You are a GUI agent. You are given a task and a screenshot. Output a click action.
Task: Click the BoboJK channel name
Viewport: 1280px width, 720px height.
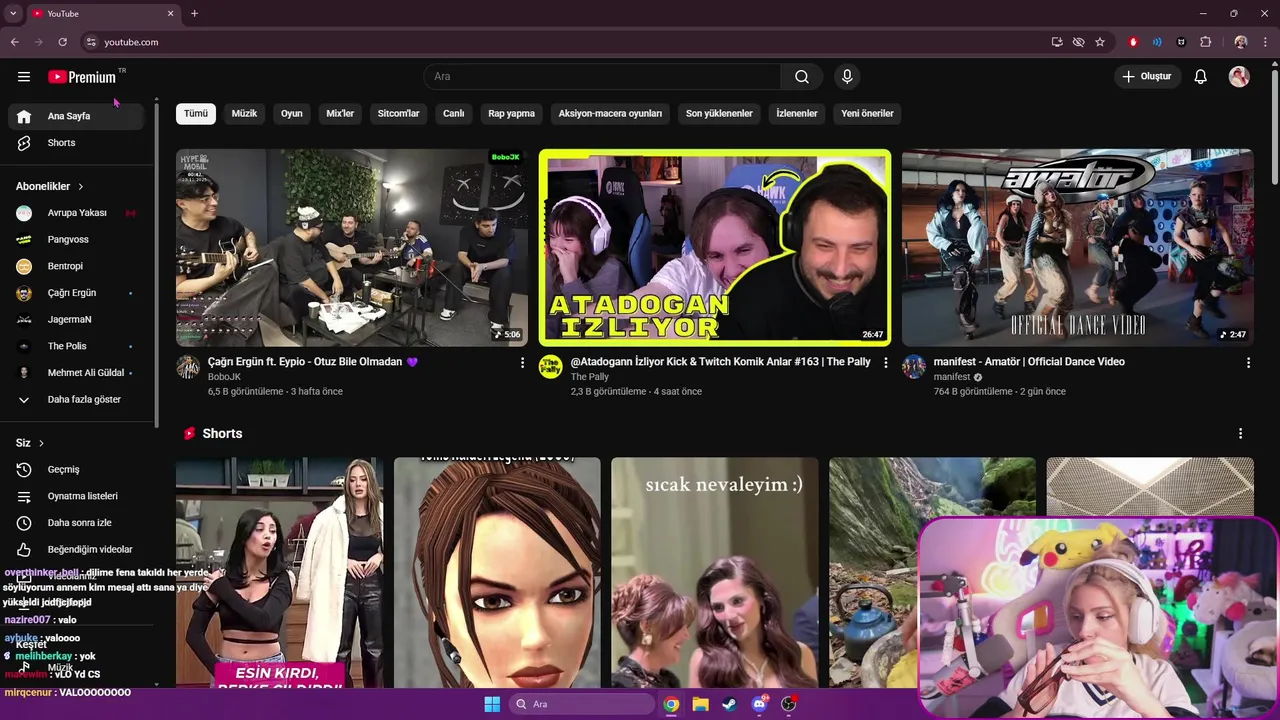(x=224, y=377)
